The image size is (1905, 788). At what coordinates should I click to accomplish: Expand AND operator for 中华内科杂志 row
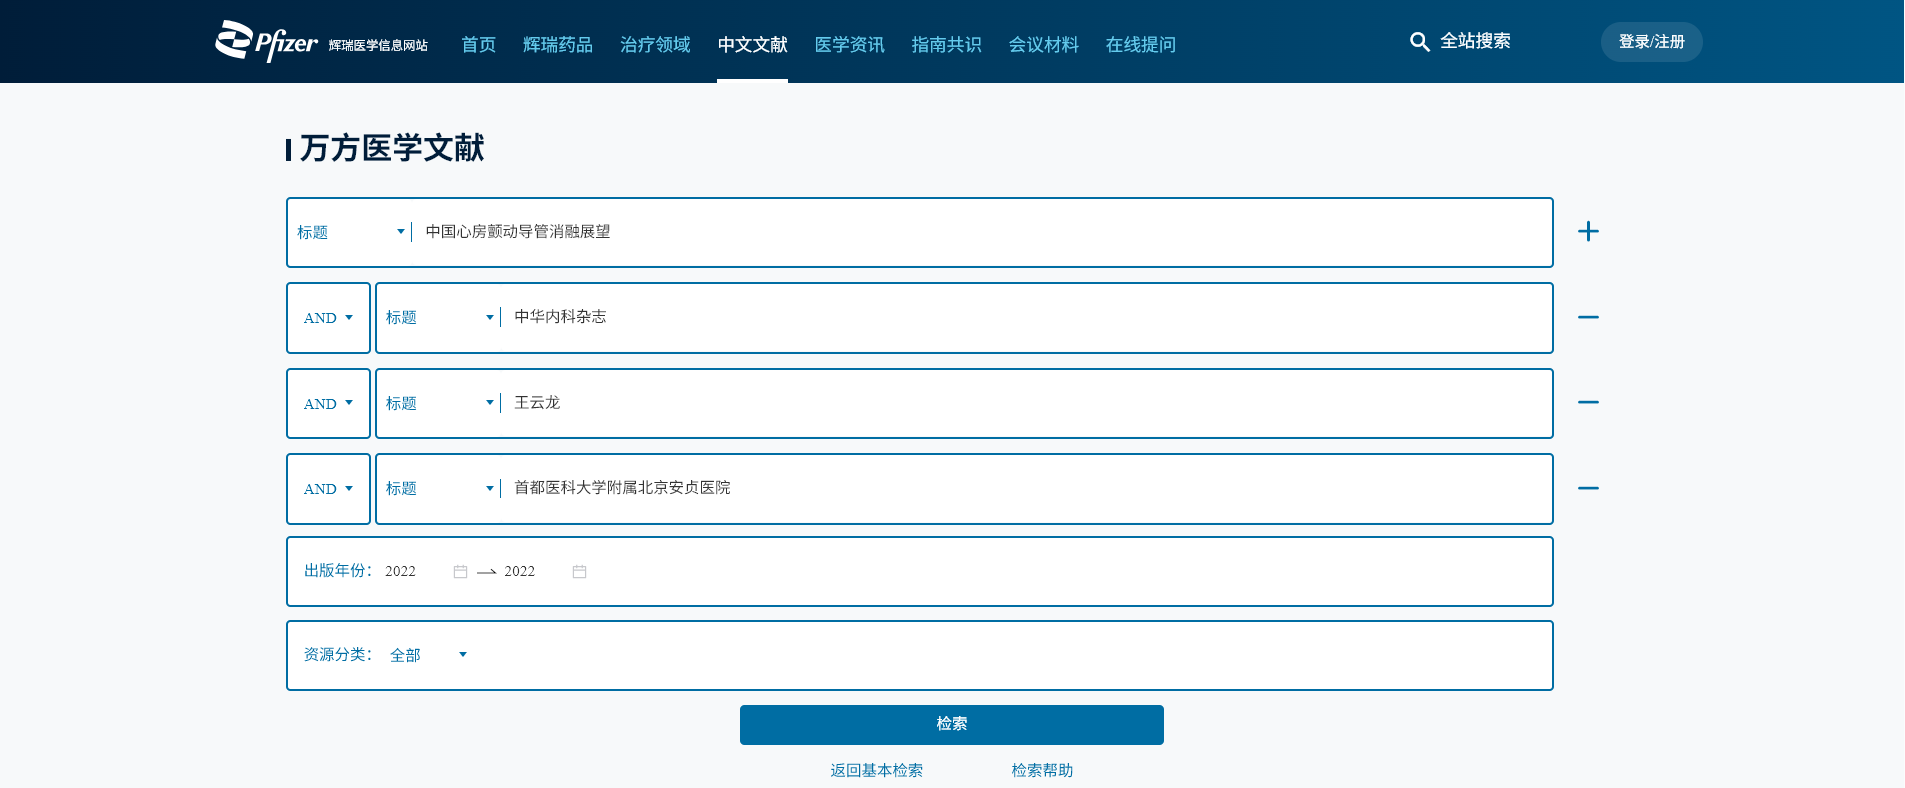coord(328,318)
